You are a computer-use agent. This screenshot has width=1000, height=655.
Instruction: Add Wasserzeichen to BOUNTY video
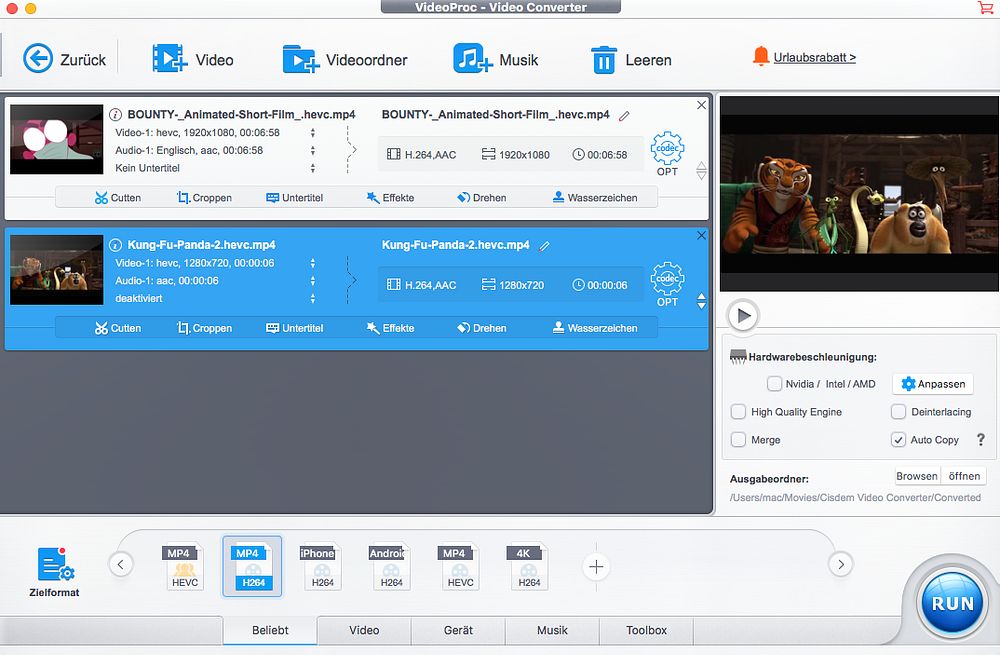pyautogui.click(x=595, y=198)
